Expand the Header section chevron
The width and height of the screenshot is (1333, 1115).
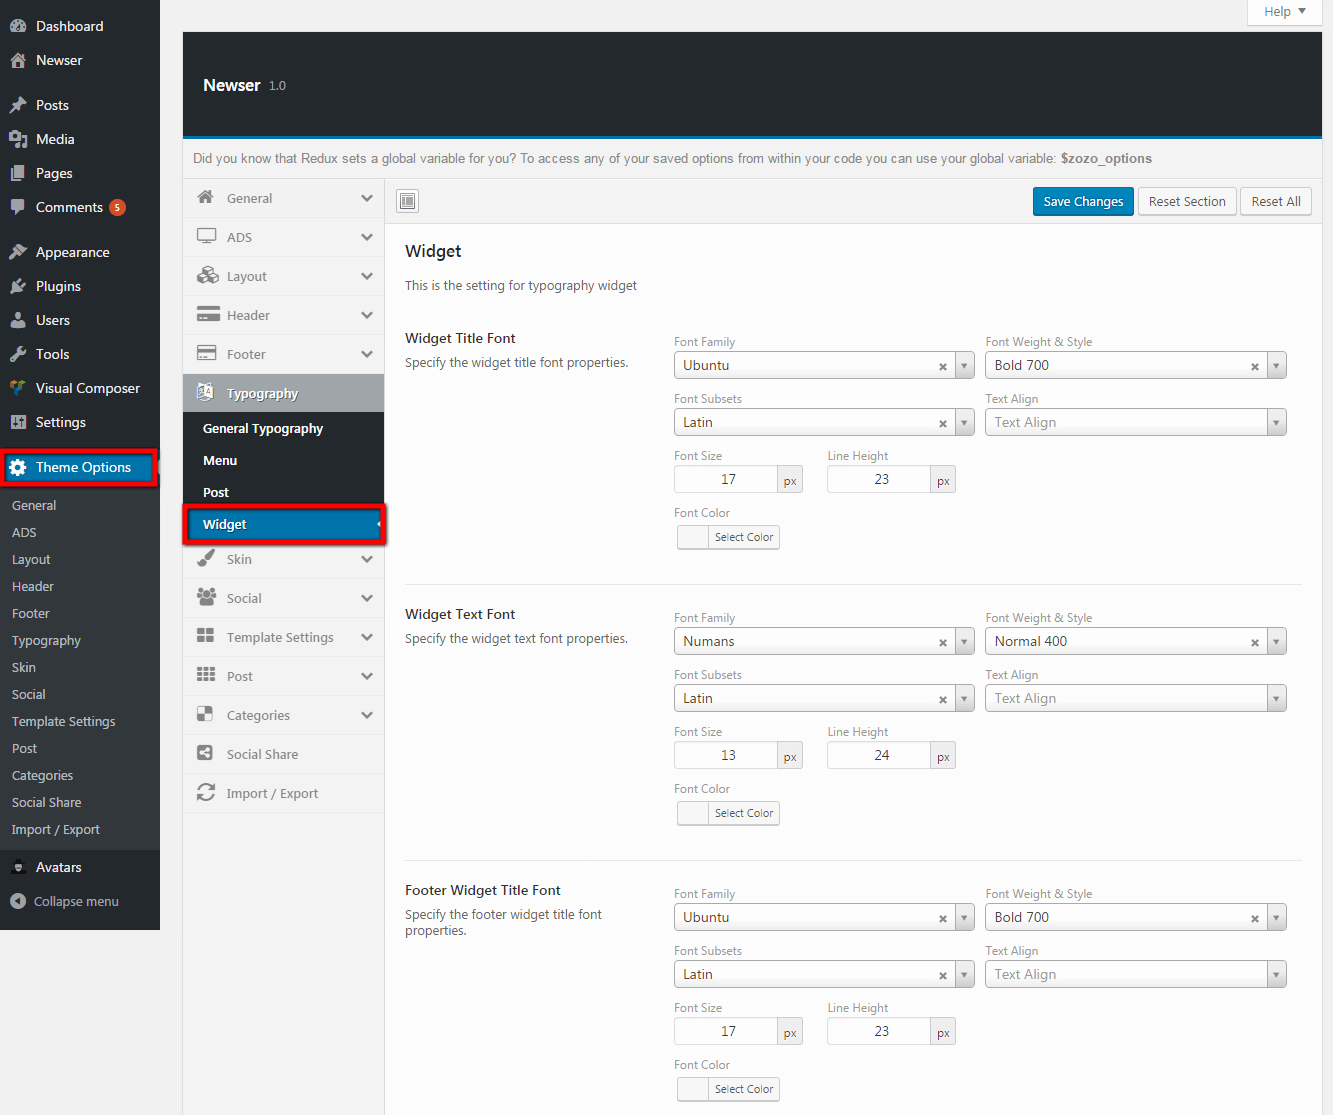point(367,315)
